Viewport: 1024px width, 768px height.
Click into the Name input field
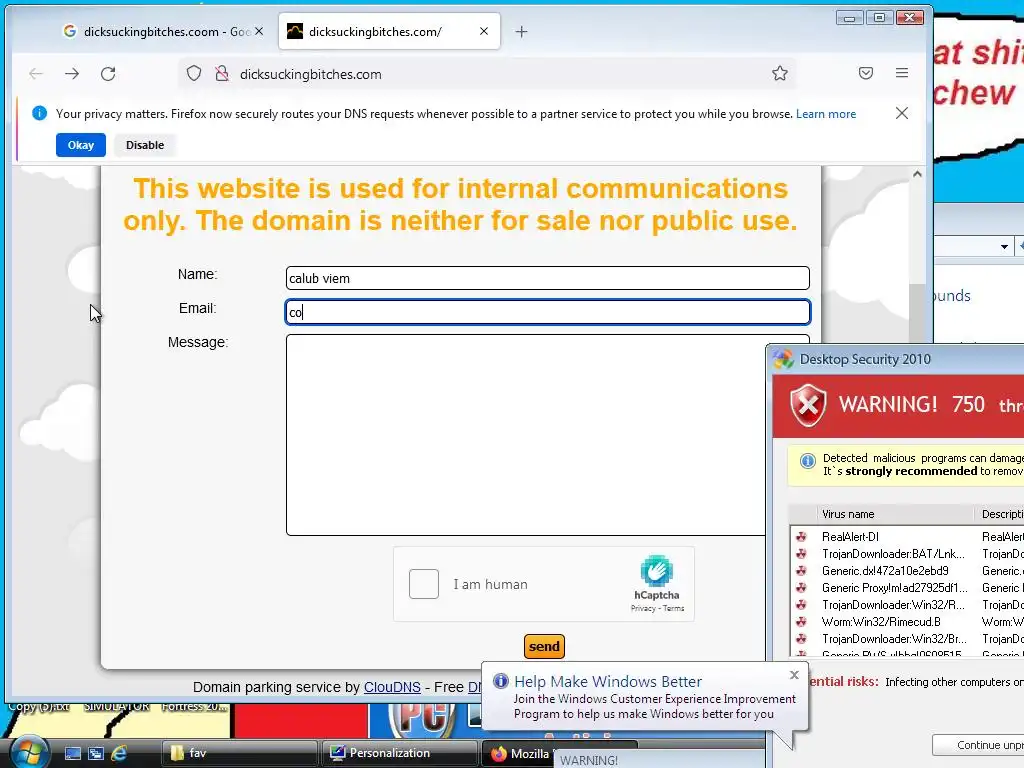(548, 278)
